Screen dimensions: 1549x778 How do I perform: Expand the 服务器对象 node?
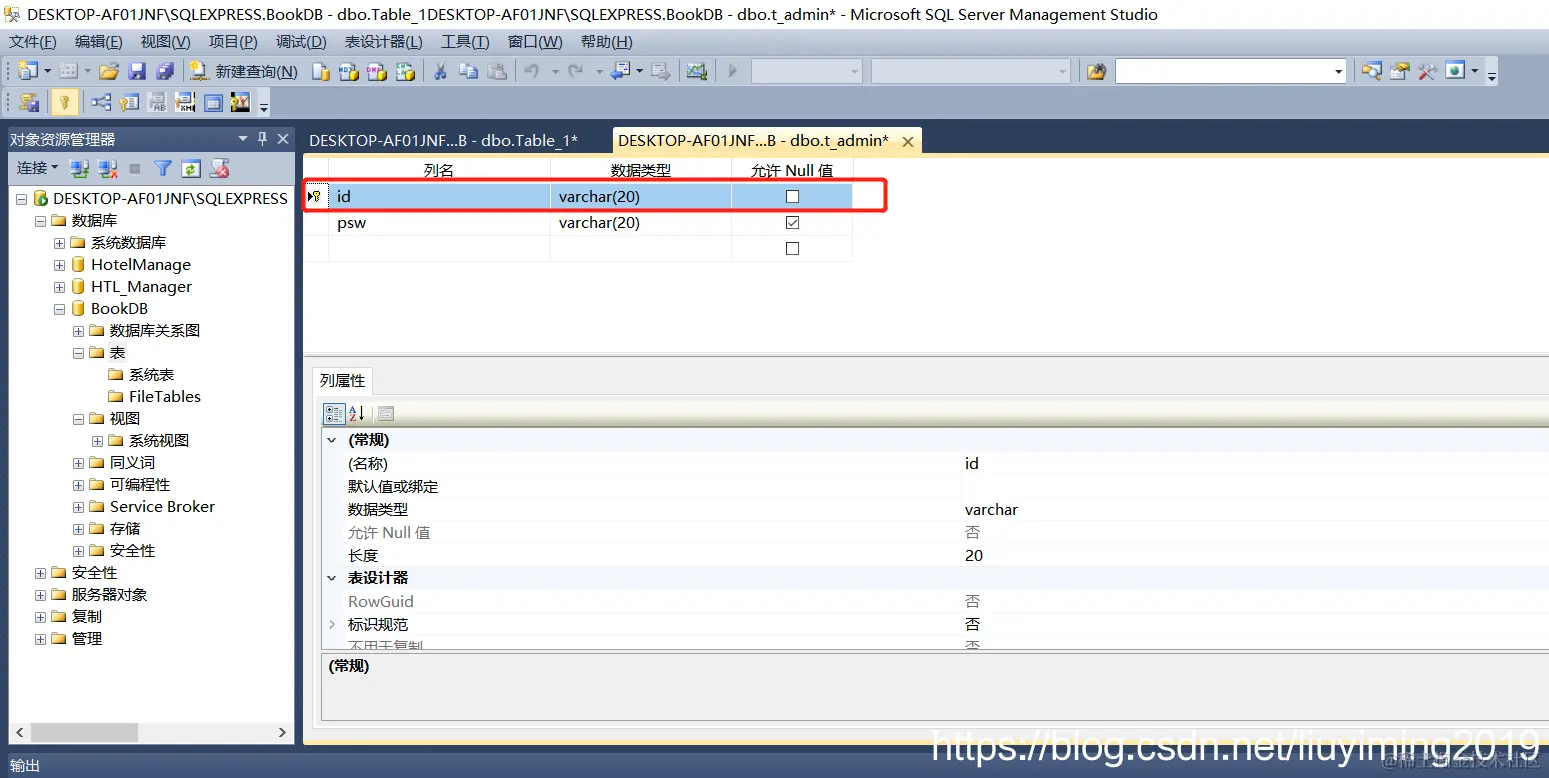(x=40, y=595)
